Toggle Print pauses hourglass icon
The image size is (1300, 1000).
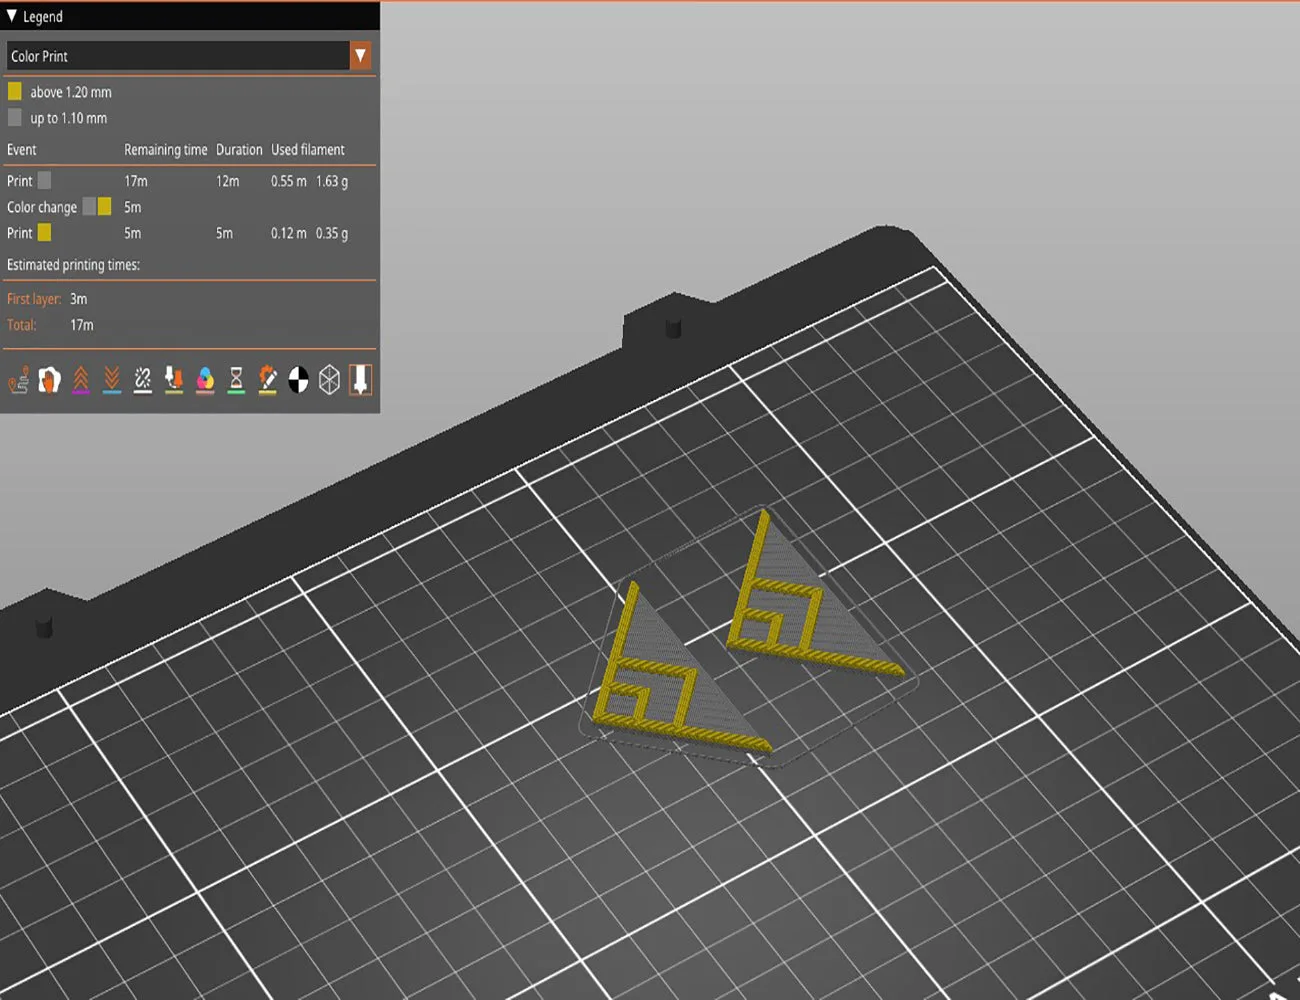pyautogui.click(x=236, y=380)
